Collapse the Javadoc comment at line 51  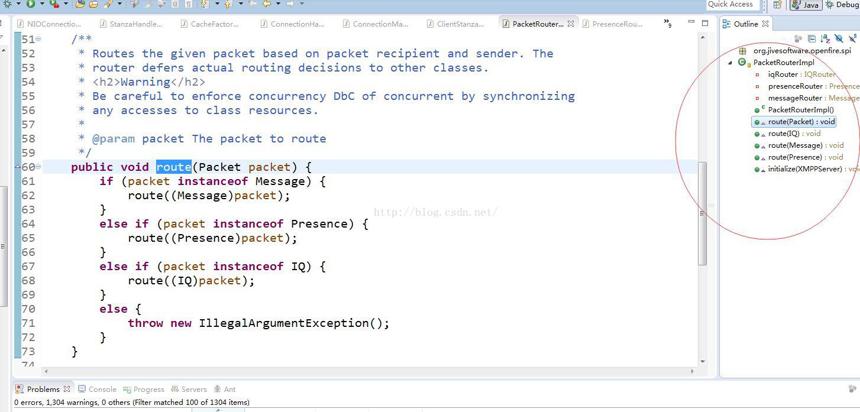(38, 39)
